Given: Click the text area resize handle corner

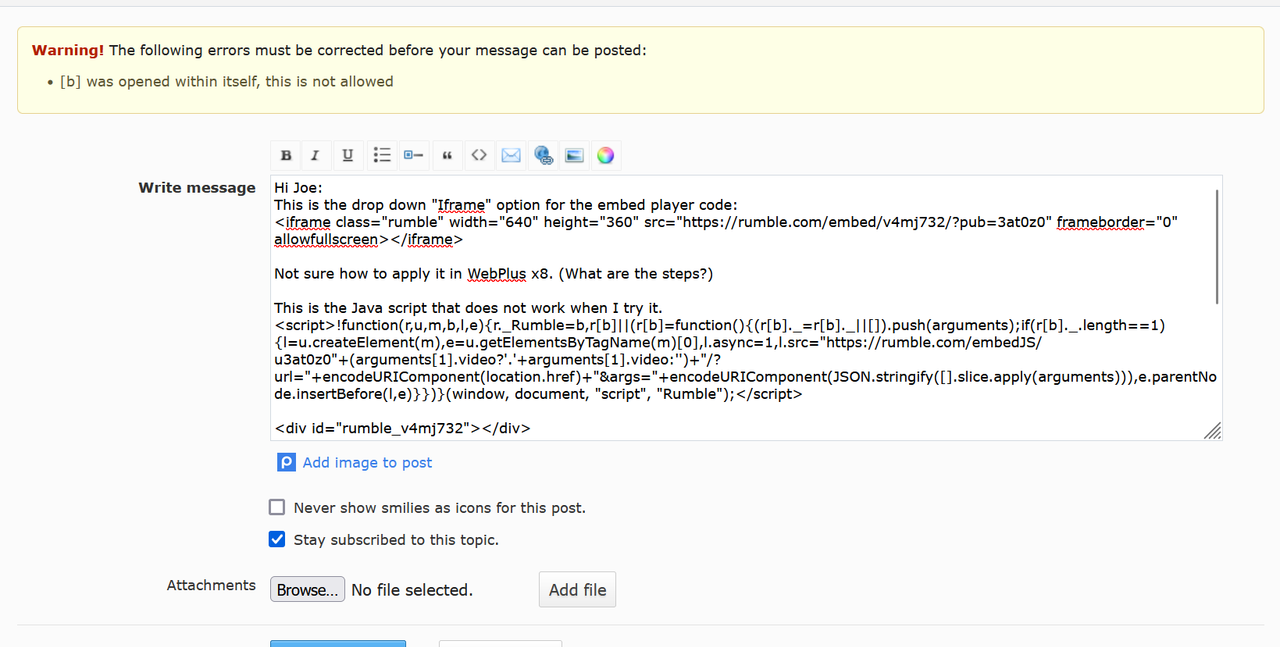Looking at the screenshot, I should 1212,431.
